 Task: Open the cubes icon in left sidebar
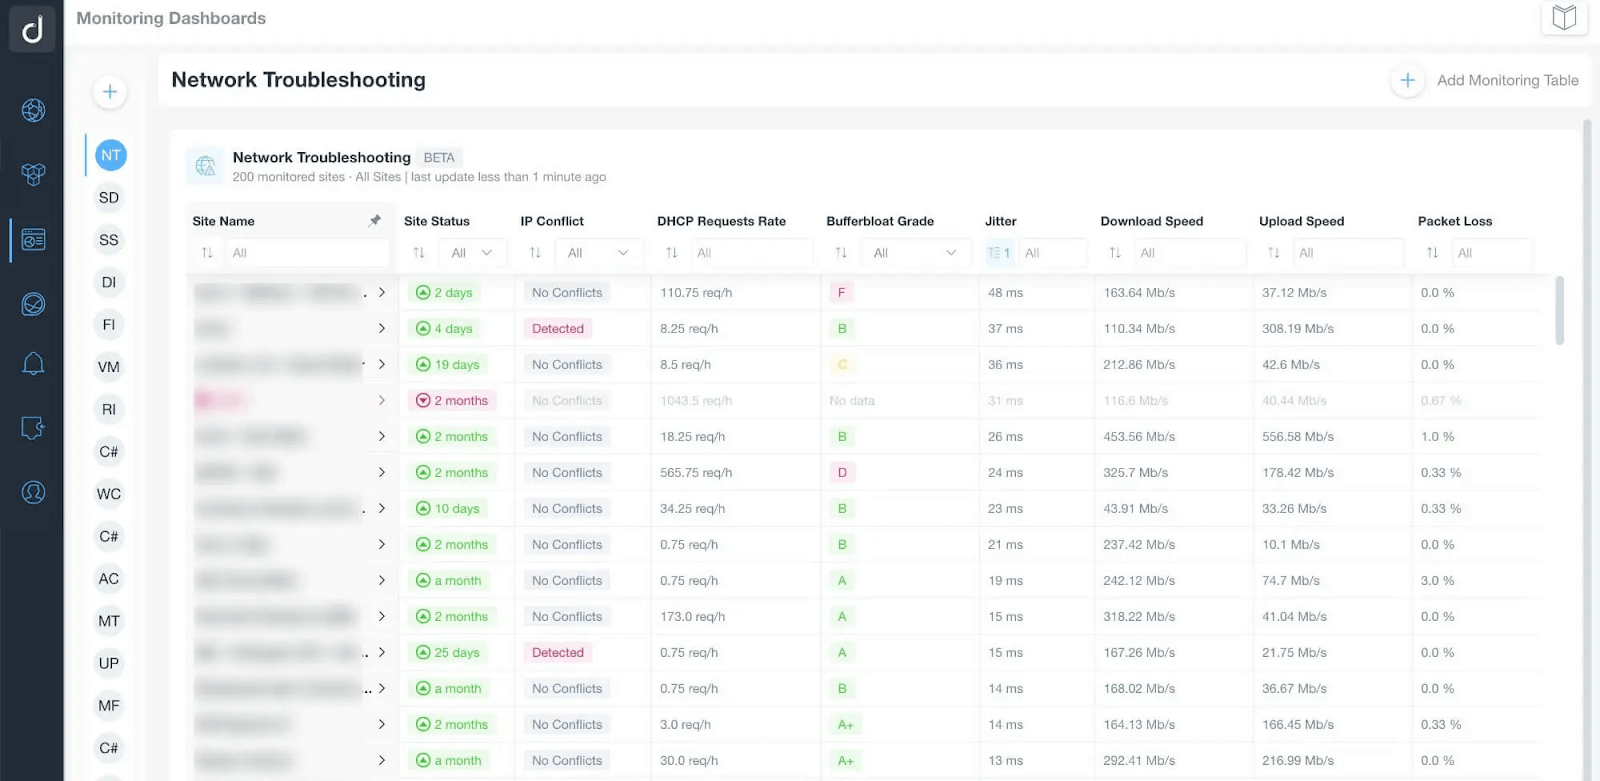33,174
